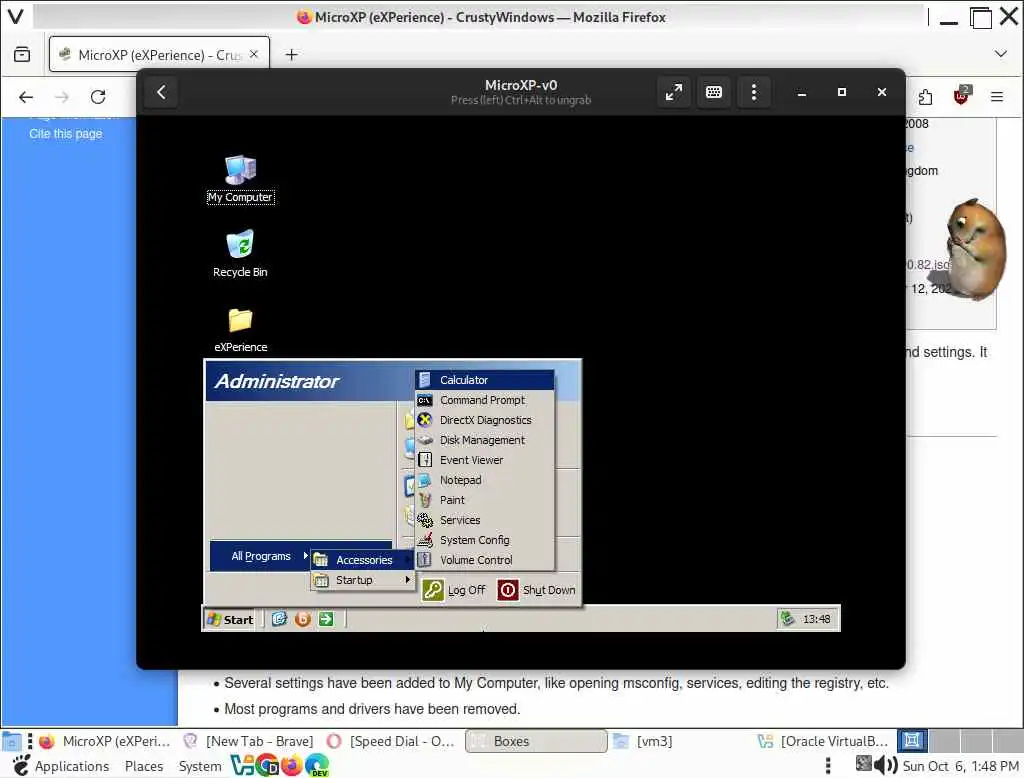The image size is (1024, 778).
Task: Go back in Boxes window header
Action: pos(161,92)
